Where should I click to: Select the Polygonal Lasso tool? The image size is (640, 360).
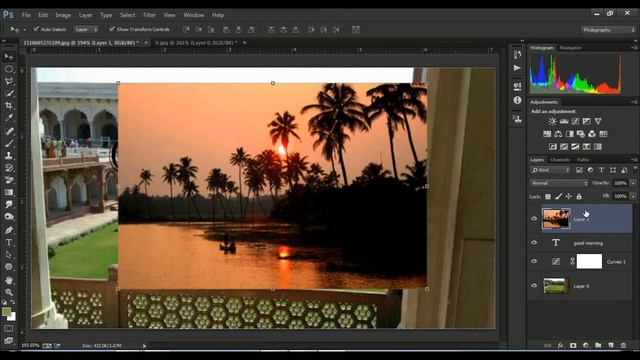[9, 81]
